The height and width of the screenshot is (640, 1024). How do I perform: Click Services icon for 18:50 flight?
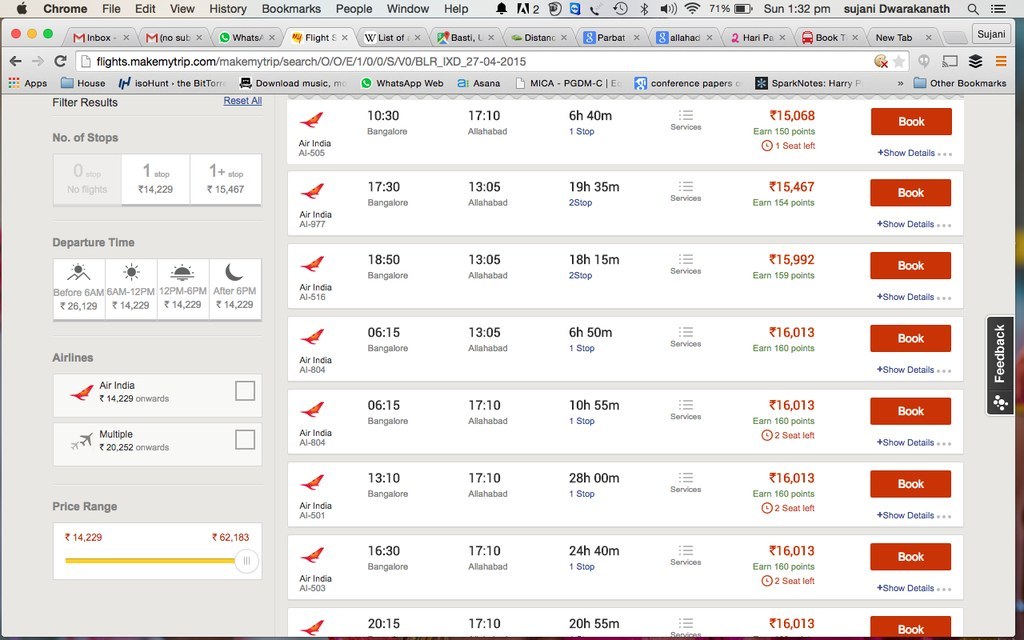(686, 259)
